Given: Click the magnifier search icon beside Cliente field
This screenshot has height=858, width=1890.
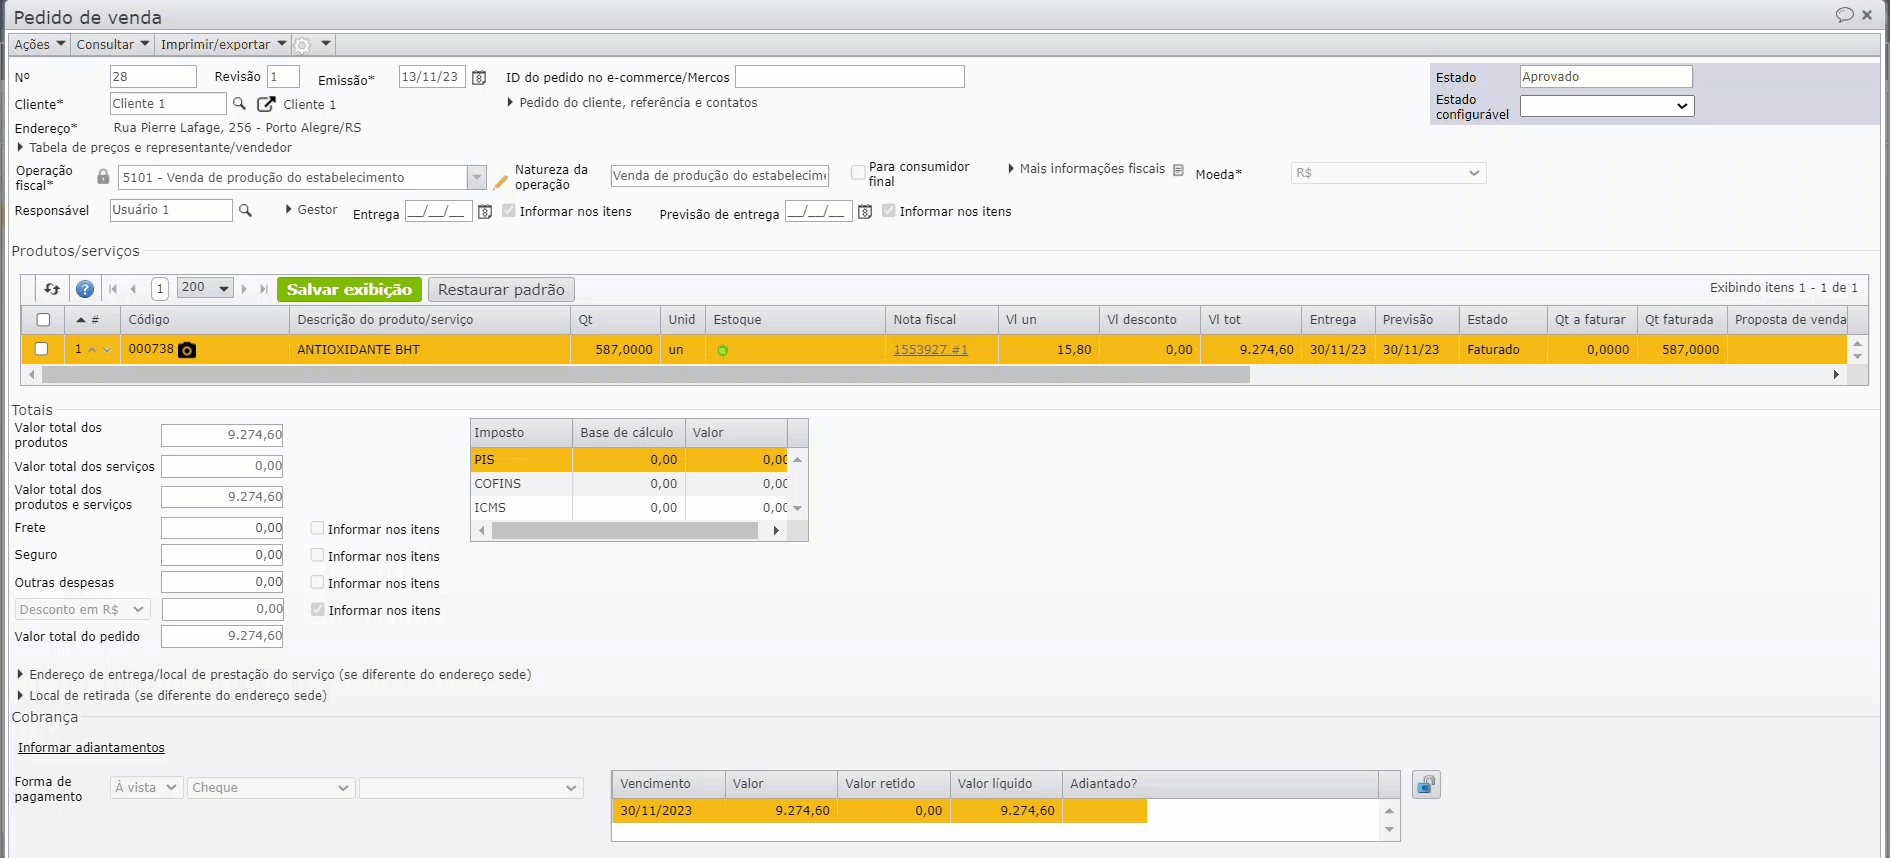Looking at the screenshot, I should [x=239, y=104].
